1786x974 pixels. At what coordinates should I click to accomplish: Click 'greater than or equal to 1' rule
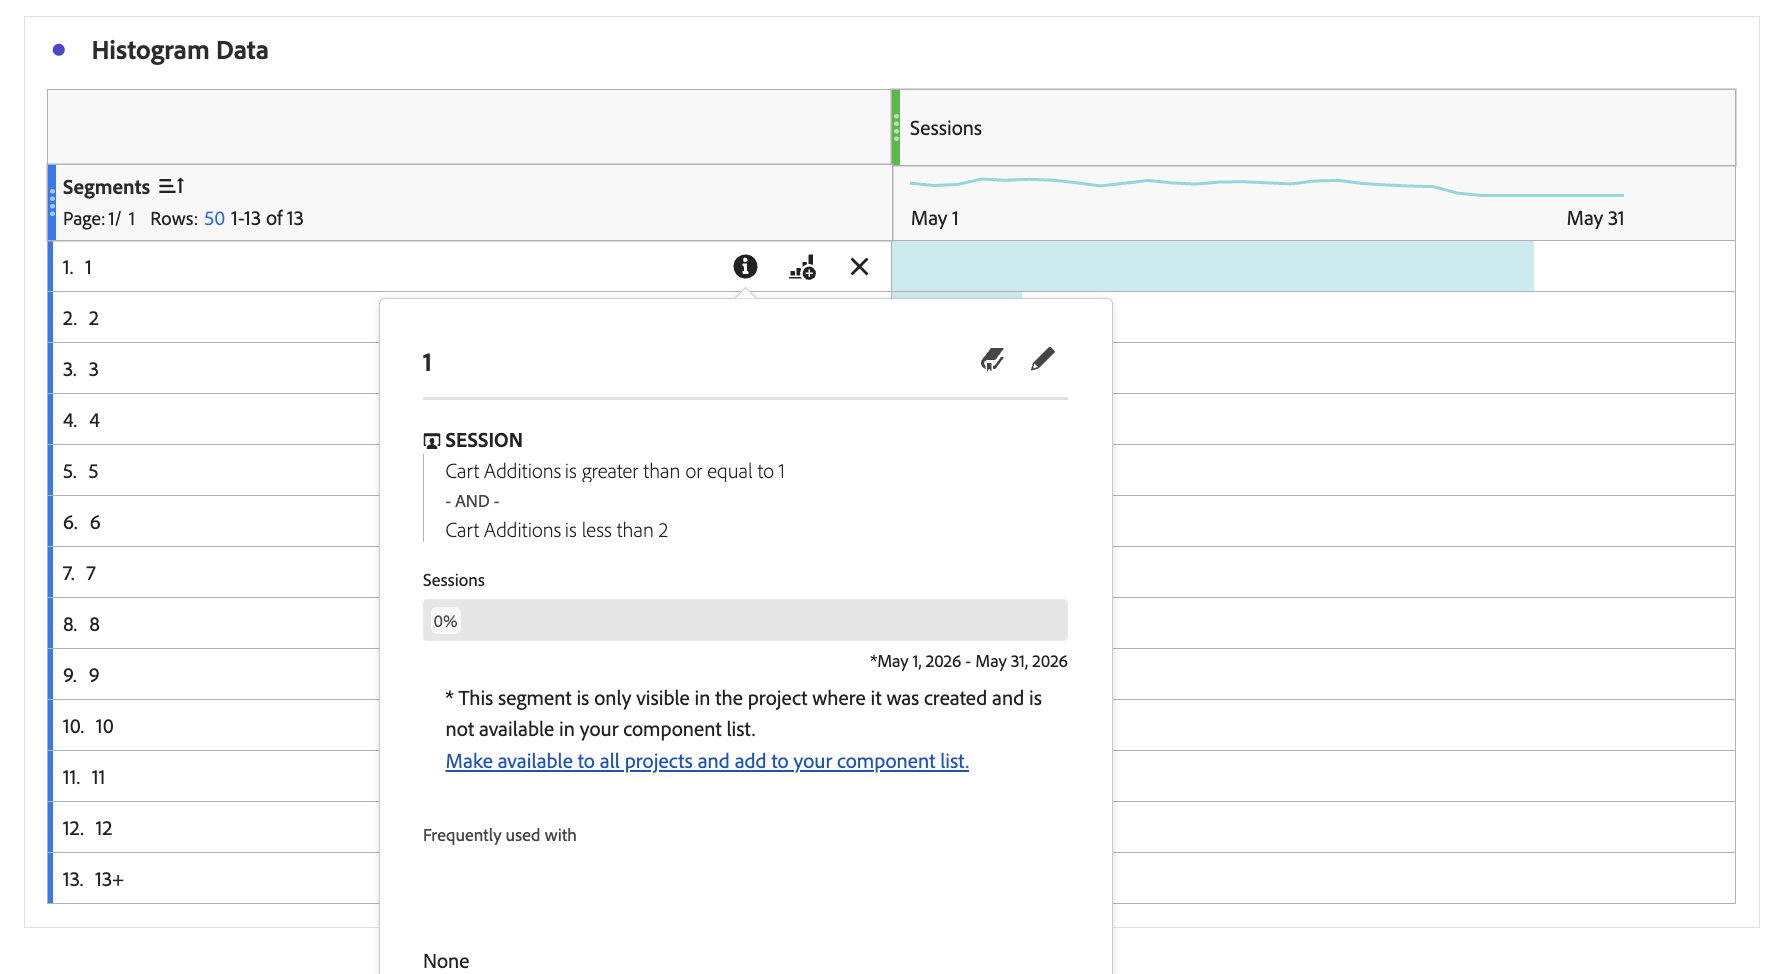point(615,471)
